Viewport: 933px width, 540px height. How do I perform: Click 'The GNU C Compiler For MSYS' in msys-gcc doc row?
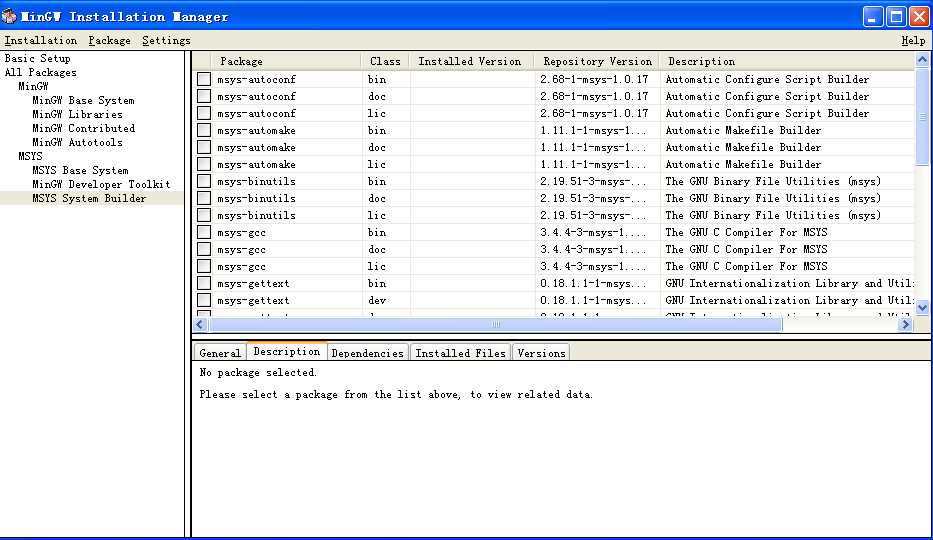(746, 249)
